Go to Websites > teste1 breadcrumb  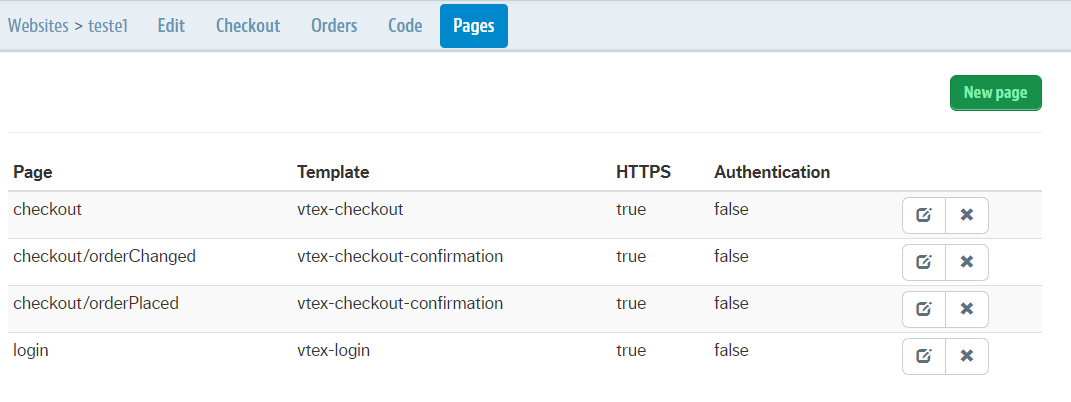[69, 26]
